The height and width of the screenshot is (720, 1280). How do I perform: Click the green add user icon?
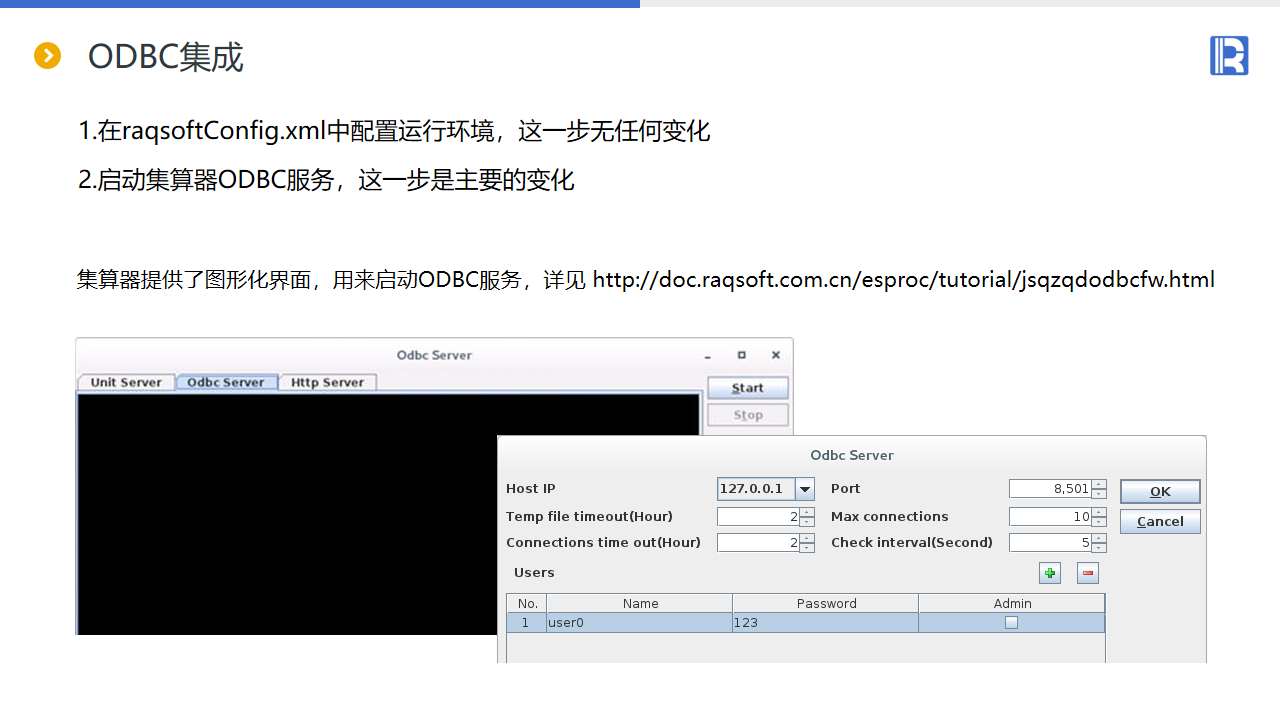1050,573
